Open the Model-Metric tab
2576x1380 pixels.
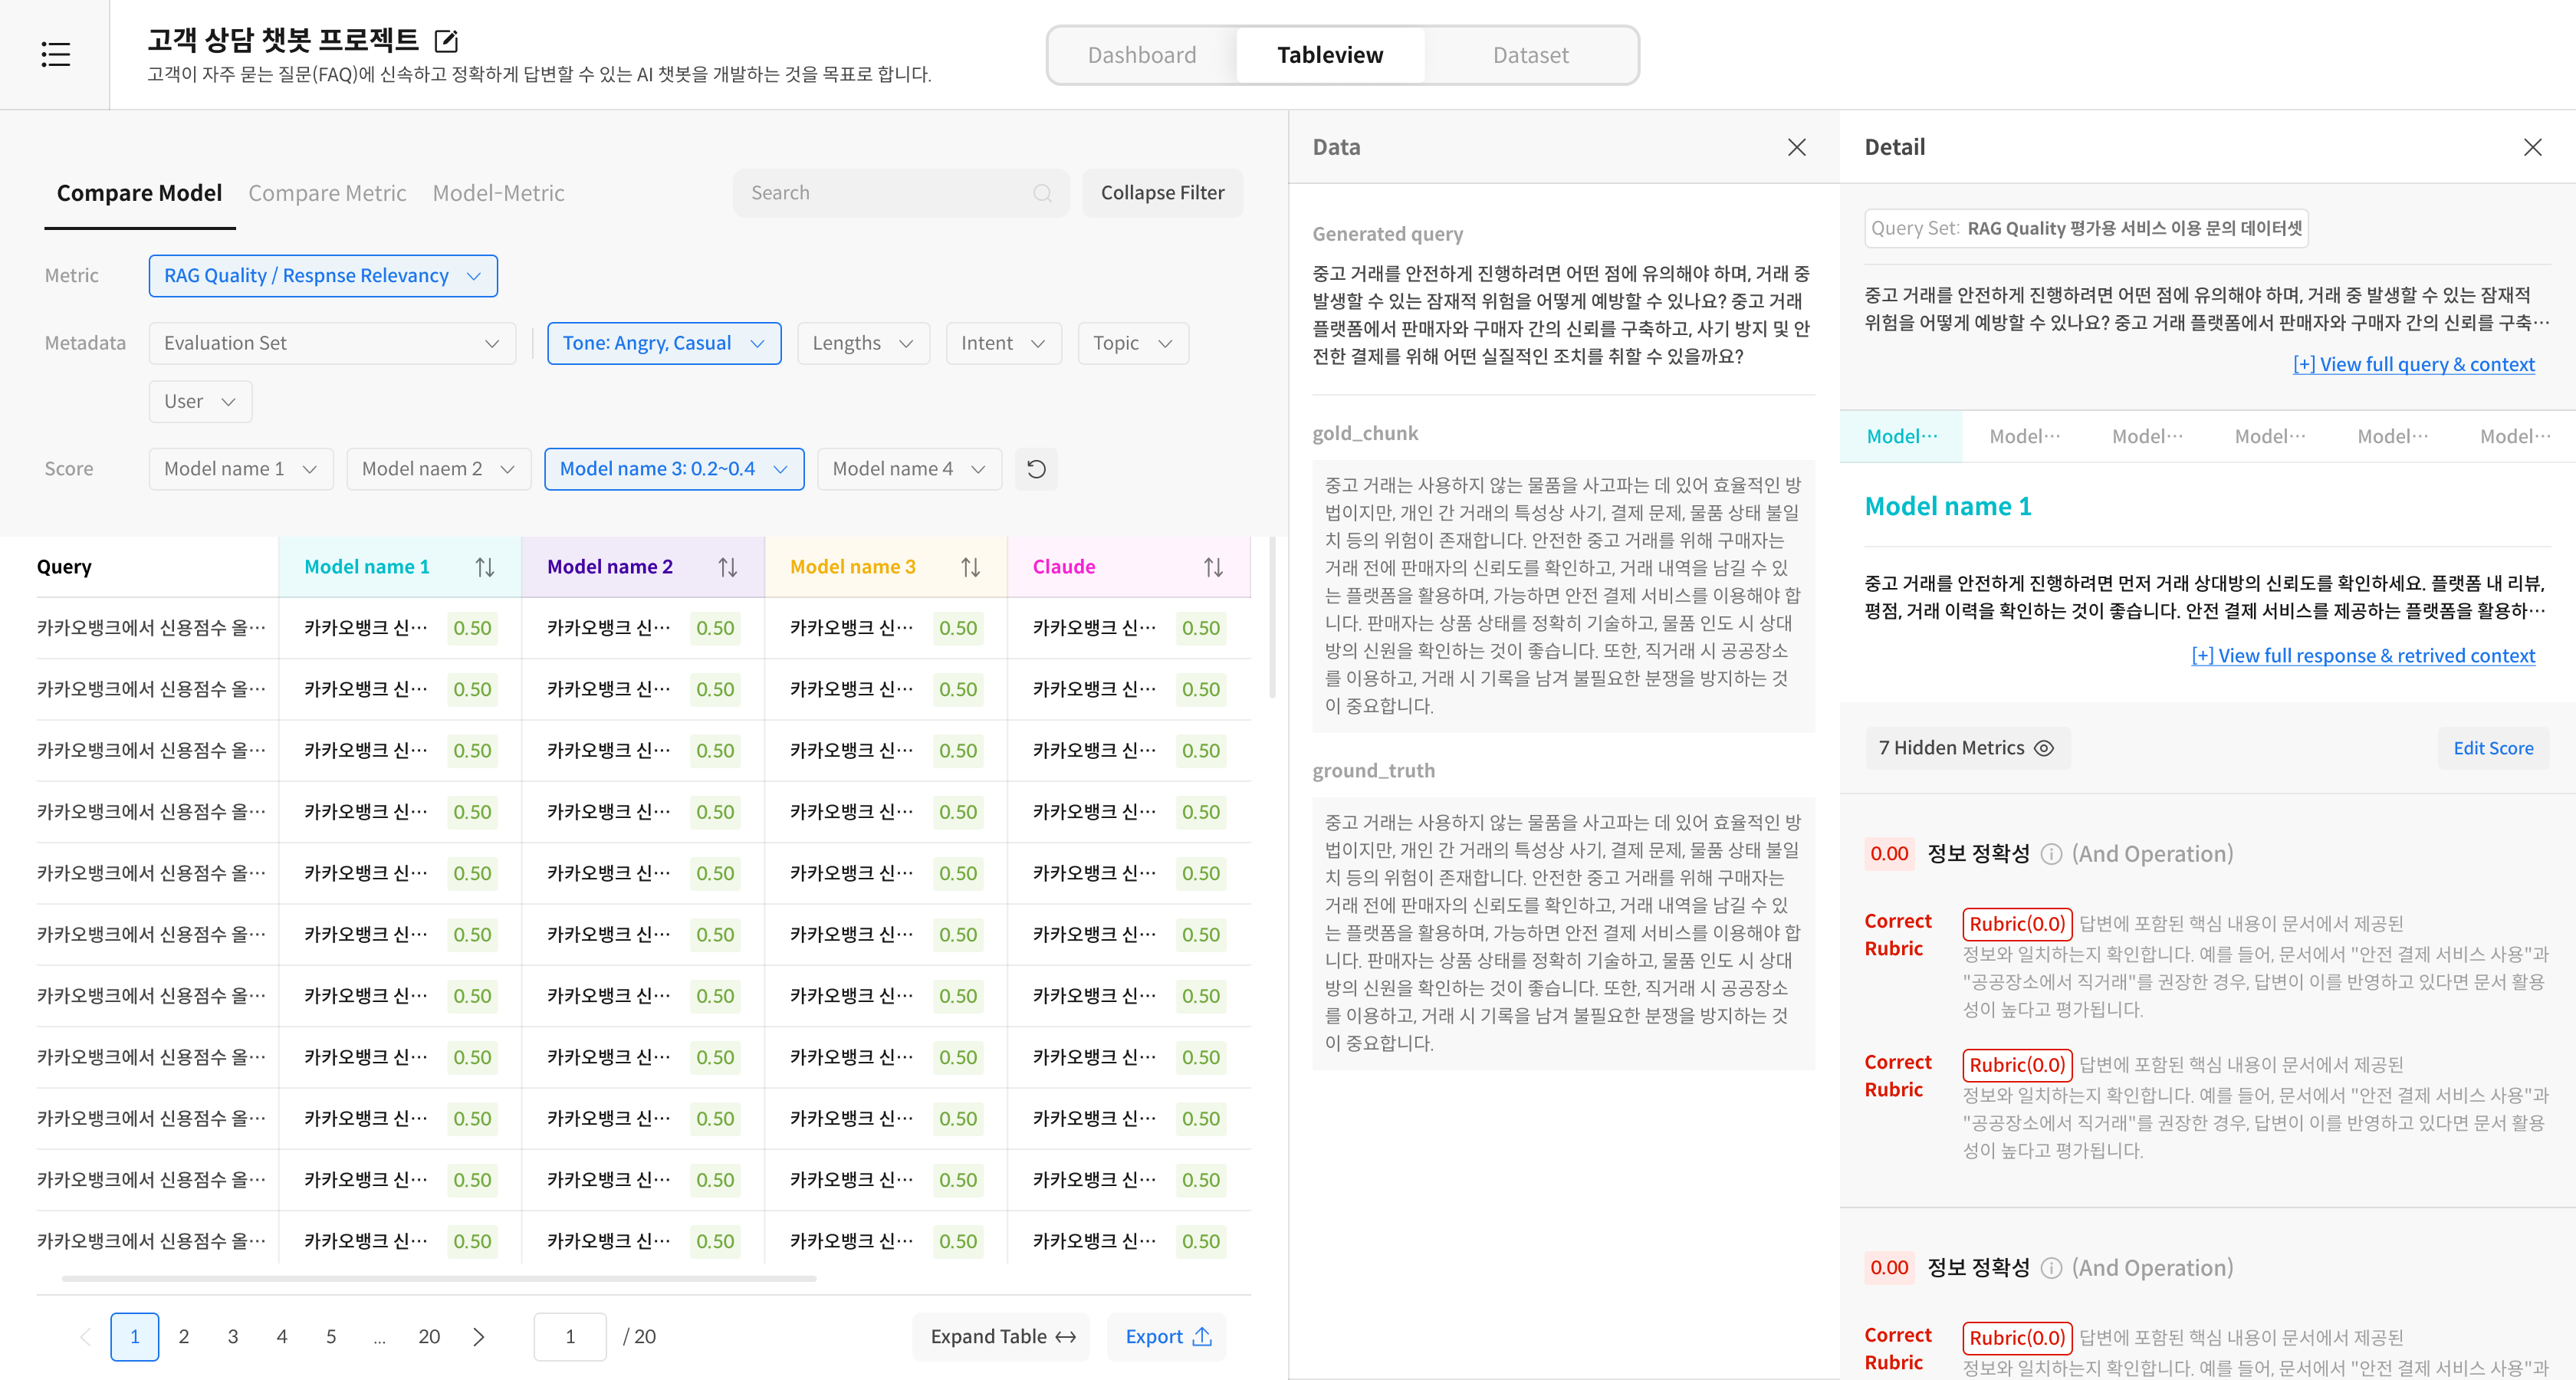(x=498, y=193)
